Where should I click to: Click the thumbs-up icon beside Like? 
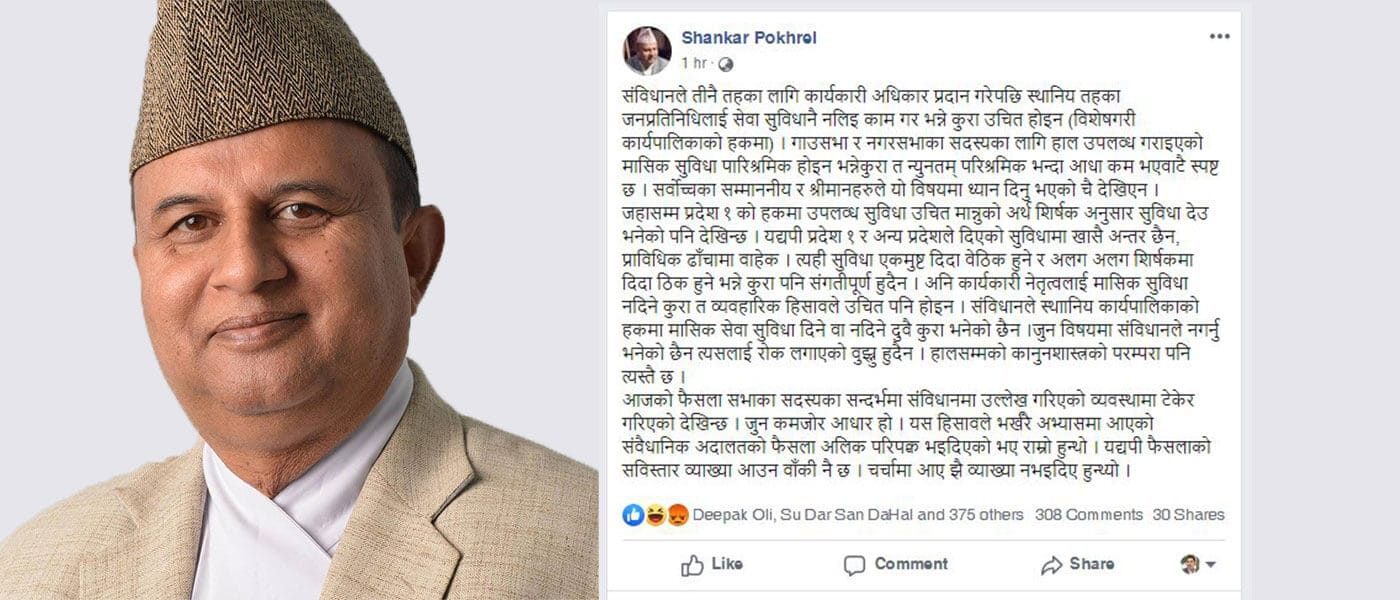click(x=692, y=566)
